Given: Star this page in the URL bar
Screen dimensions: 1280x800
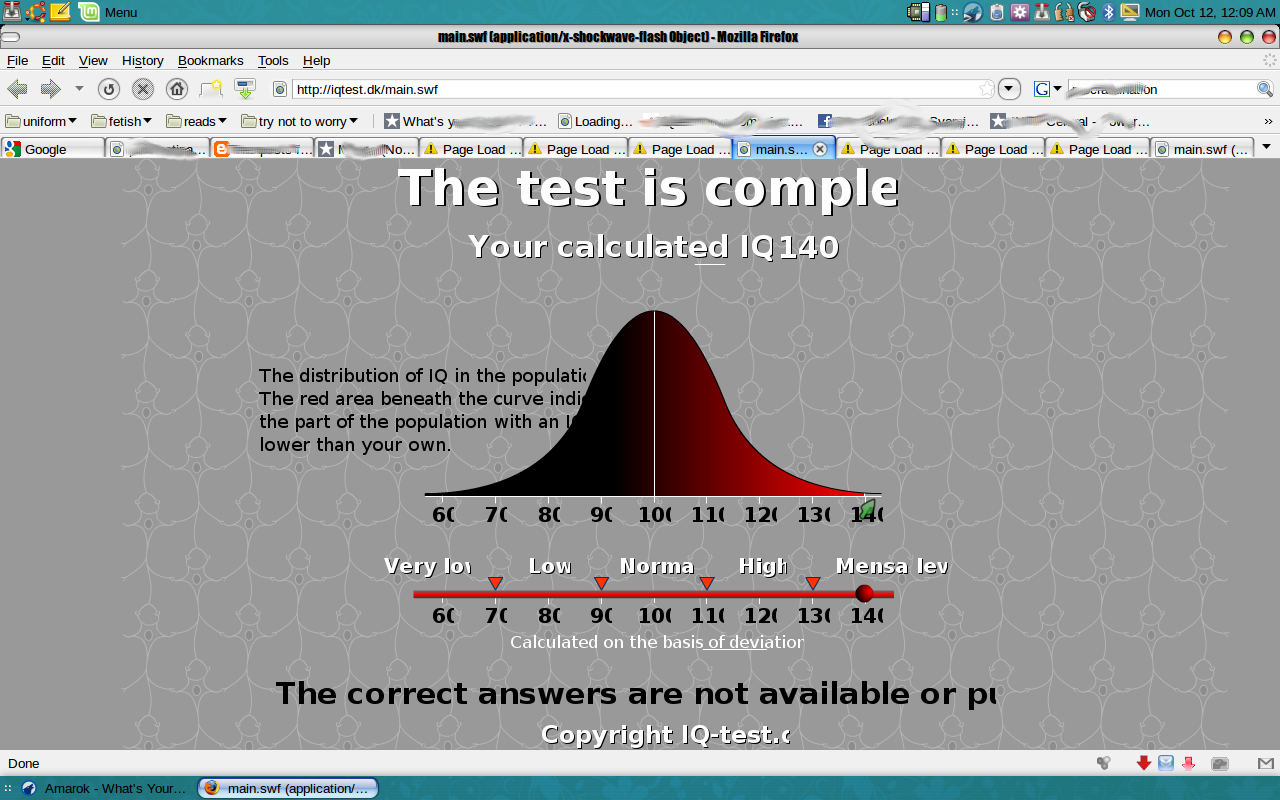Looking at the screenshot, I should pyautogui.click(x=986, y=89).
